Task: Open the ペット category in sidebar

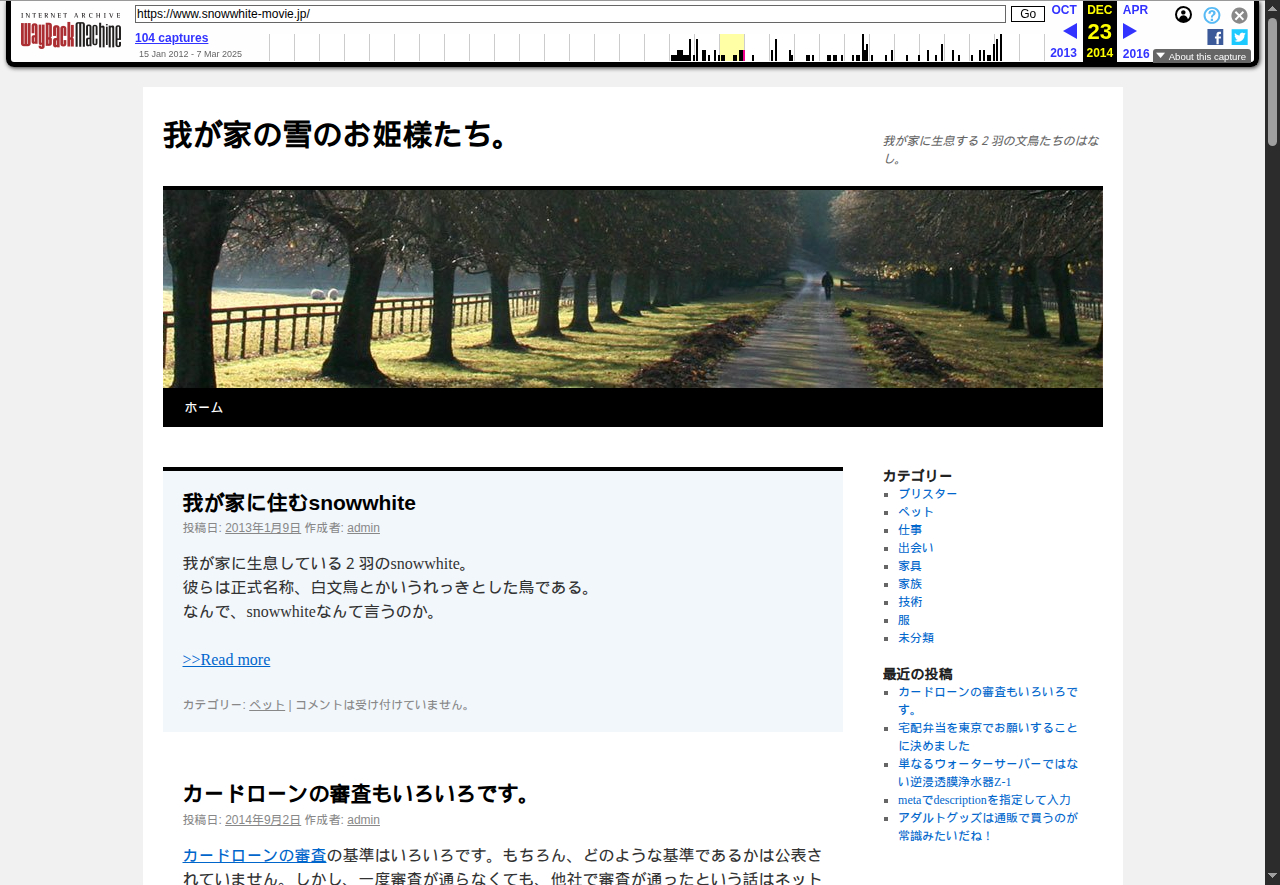Action: [915, 512]
